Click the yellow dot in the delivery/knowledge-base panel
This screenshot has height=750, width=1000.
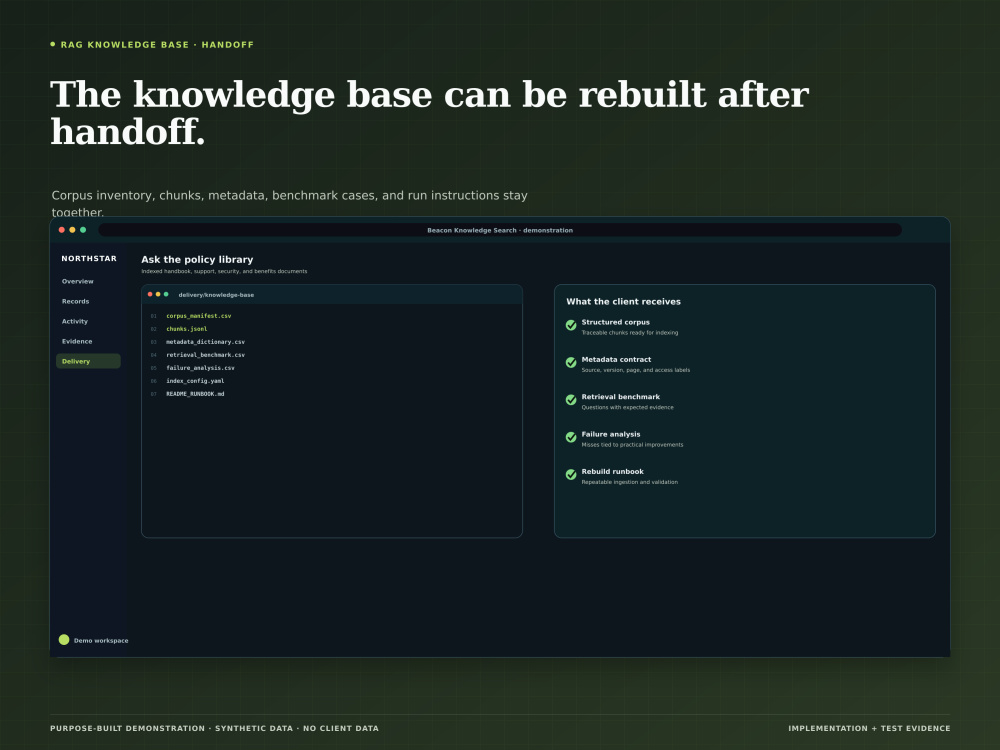click(158, 294)
